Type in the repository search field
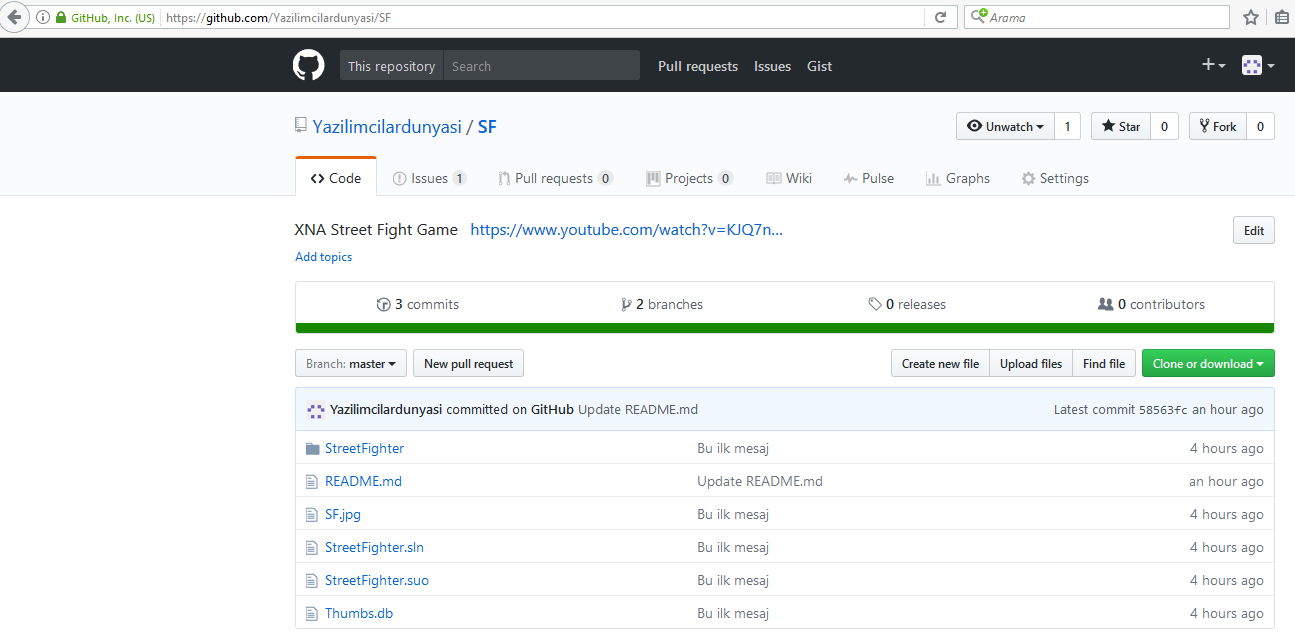1295x632 pixels. [x=541, y=64]
